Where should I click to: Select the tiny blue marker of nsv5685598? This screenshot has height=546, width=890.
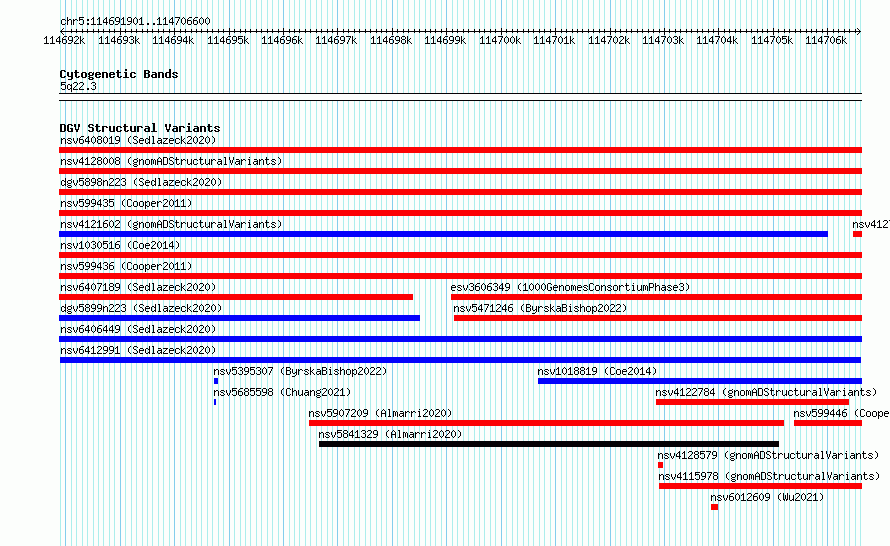tap(215, 402)
